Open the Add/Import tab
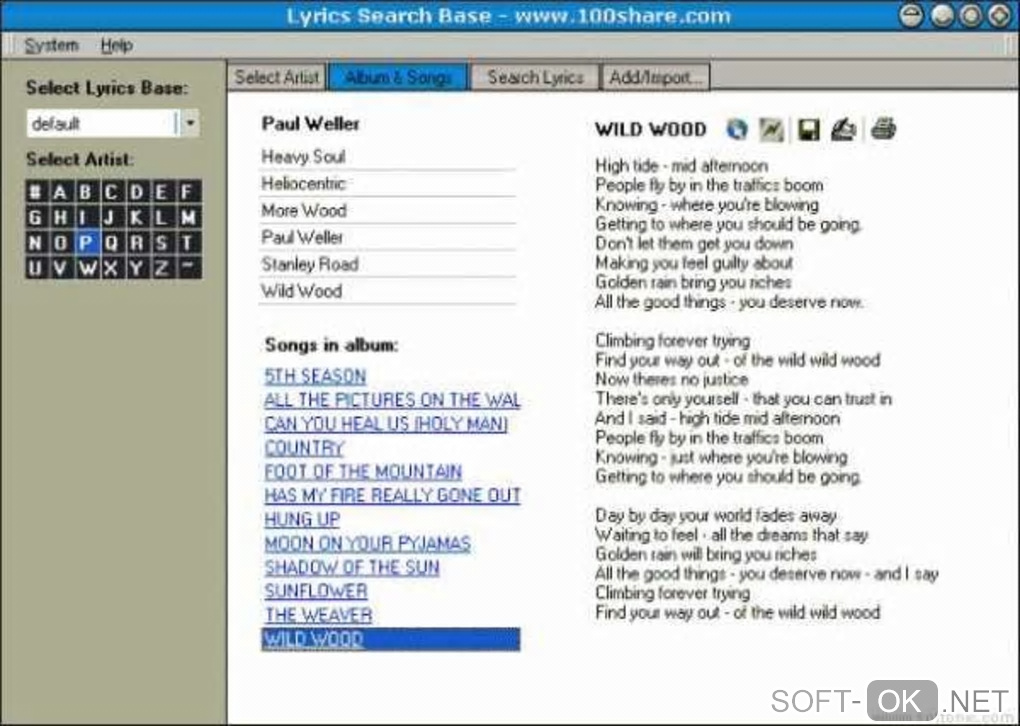 pos(656,77)
